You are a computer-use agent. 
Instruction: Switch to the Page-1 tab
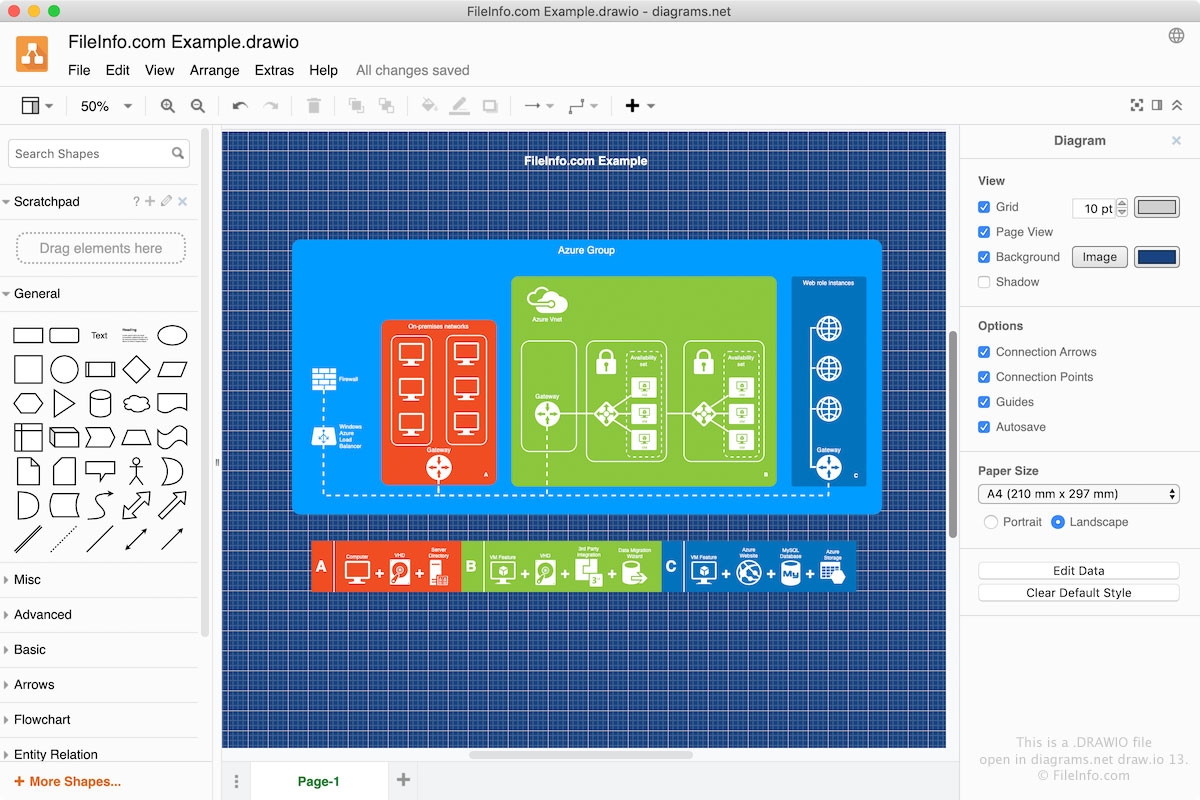(x=318, y=781)
